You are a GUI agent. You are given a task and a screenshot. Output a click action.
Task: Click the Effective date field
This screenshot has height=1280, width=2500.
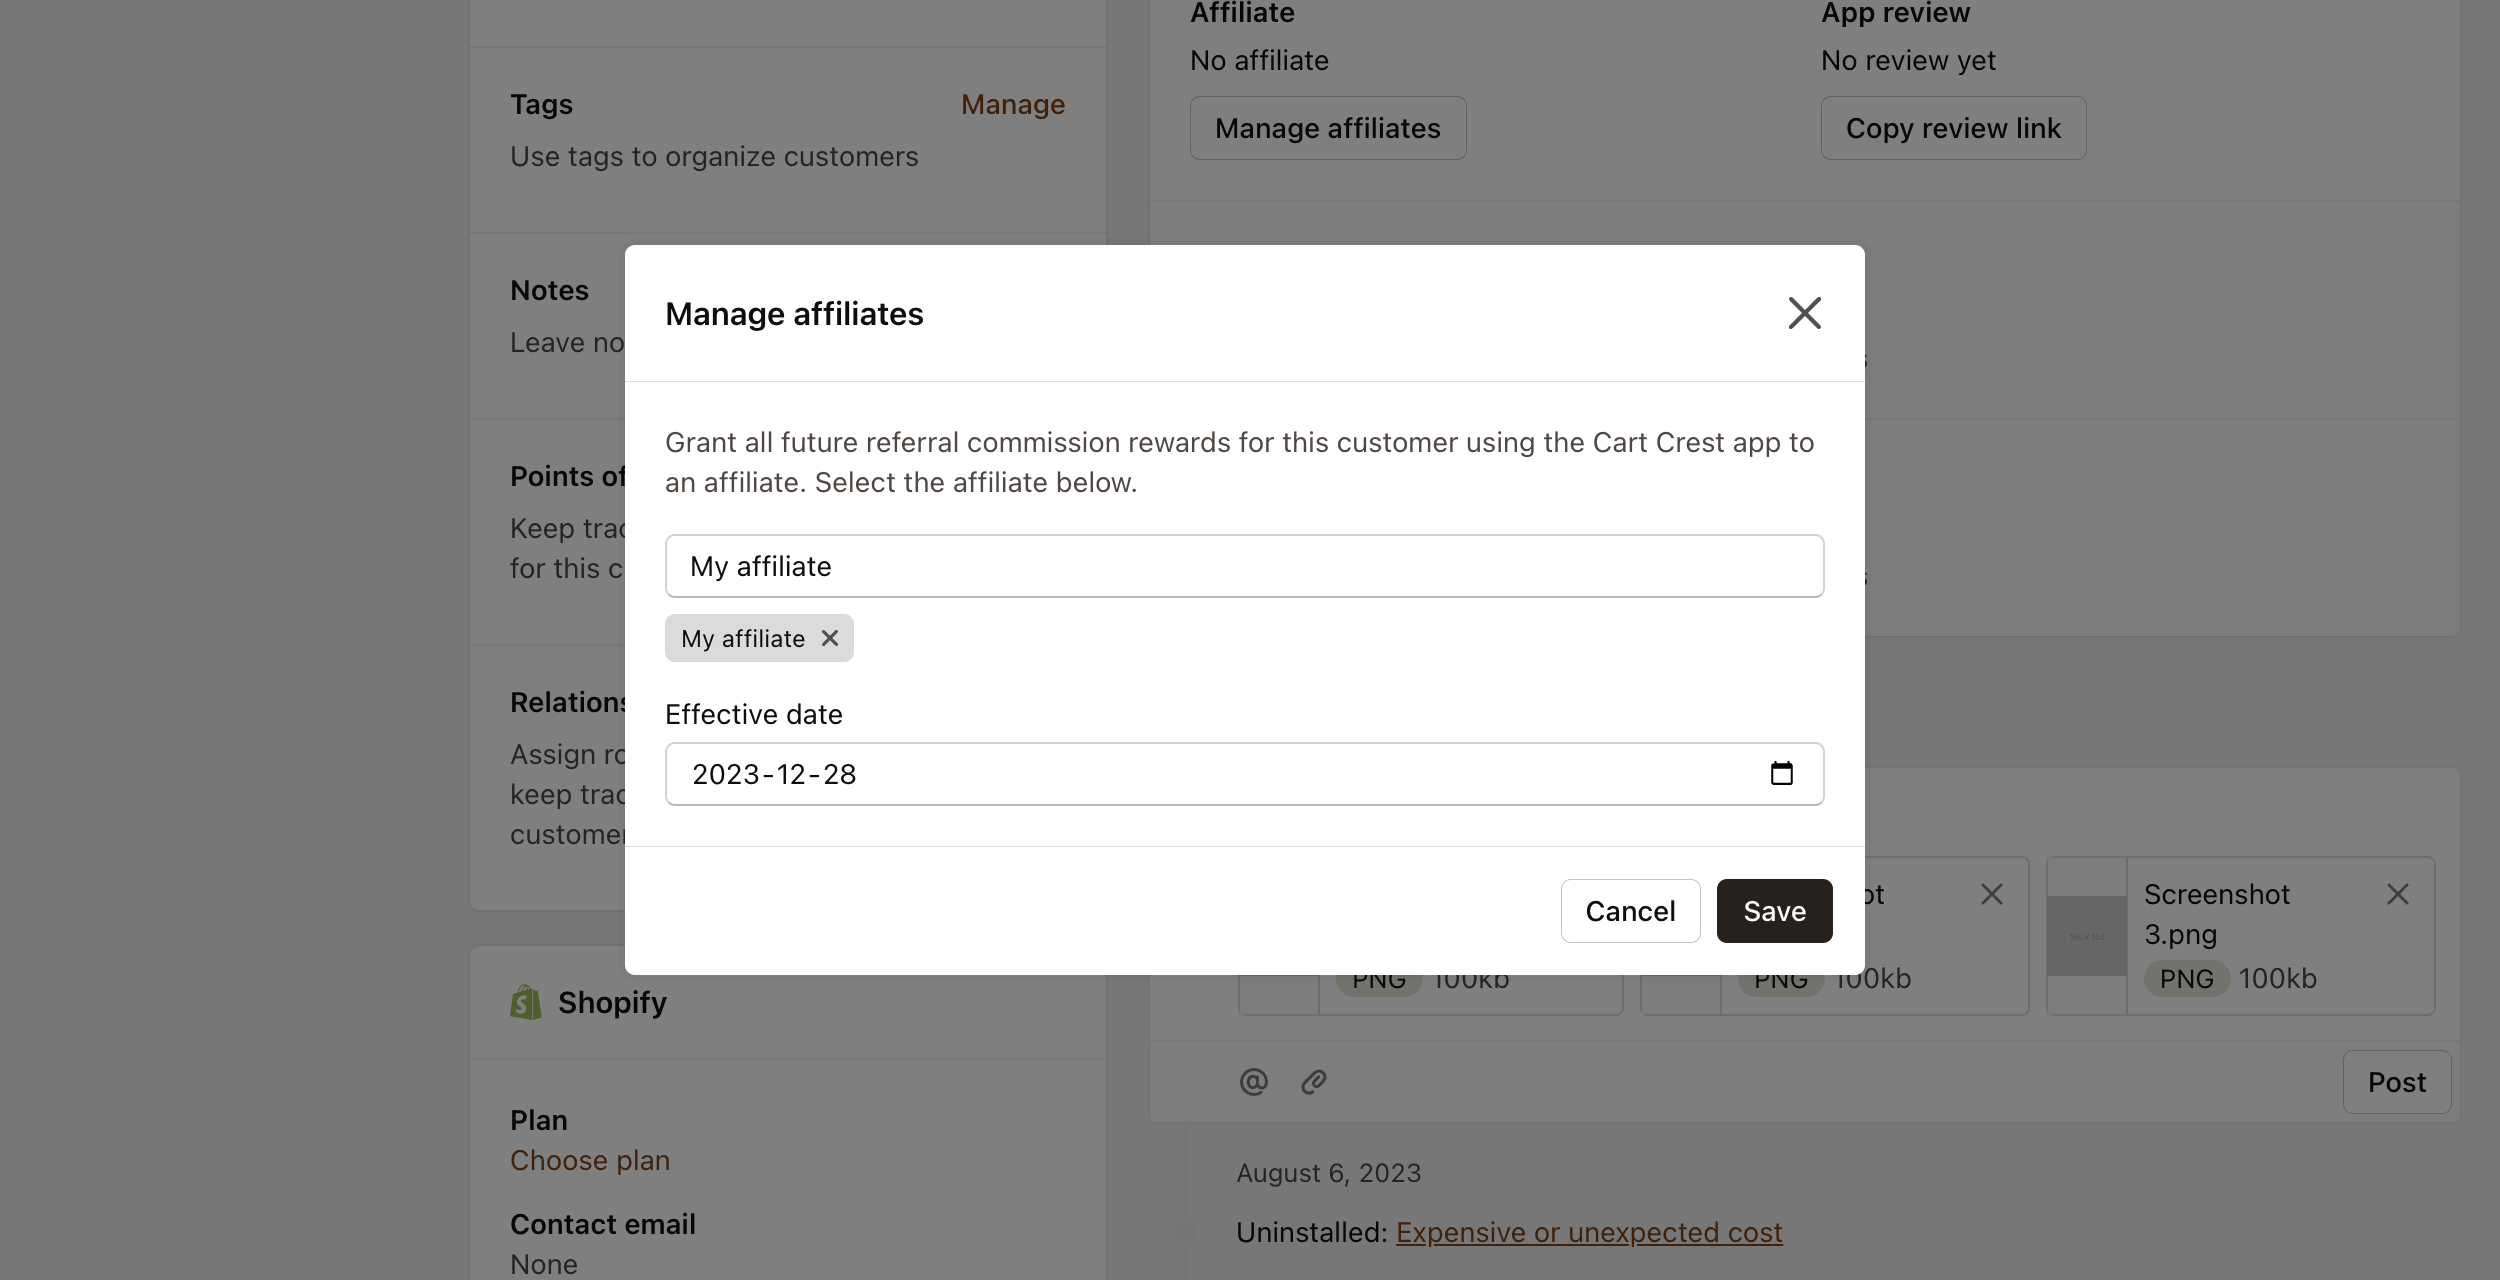click(1200, 773)
